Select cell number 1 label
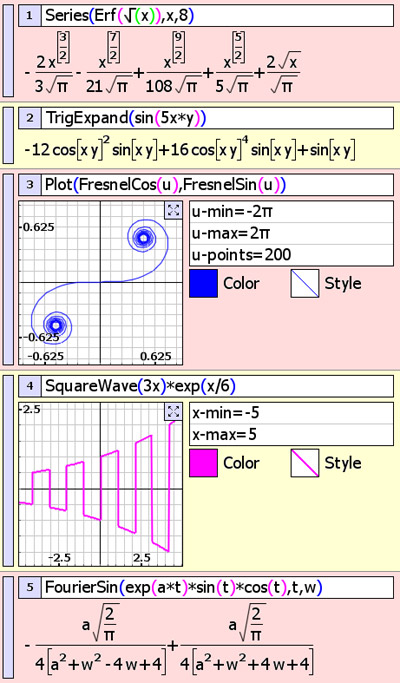 (x=30, y=16)
